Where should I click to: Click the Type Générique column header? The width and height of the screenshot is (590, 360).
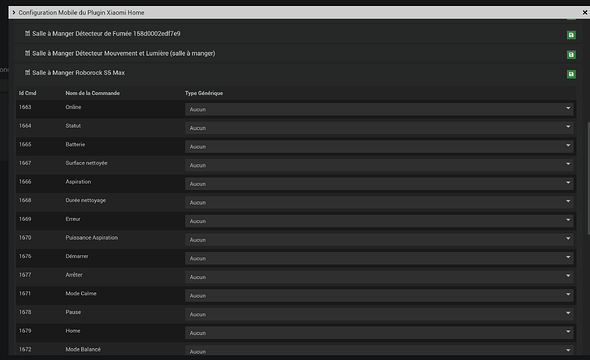click(204, 93)
